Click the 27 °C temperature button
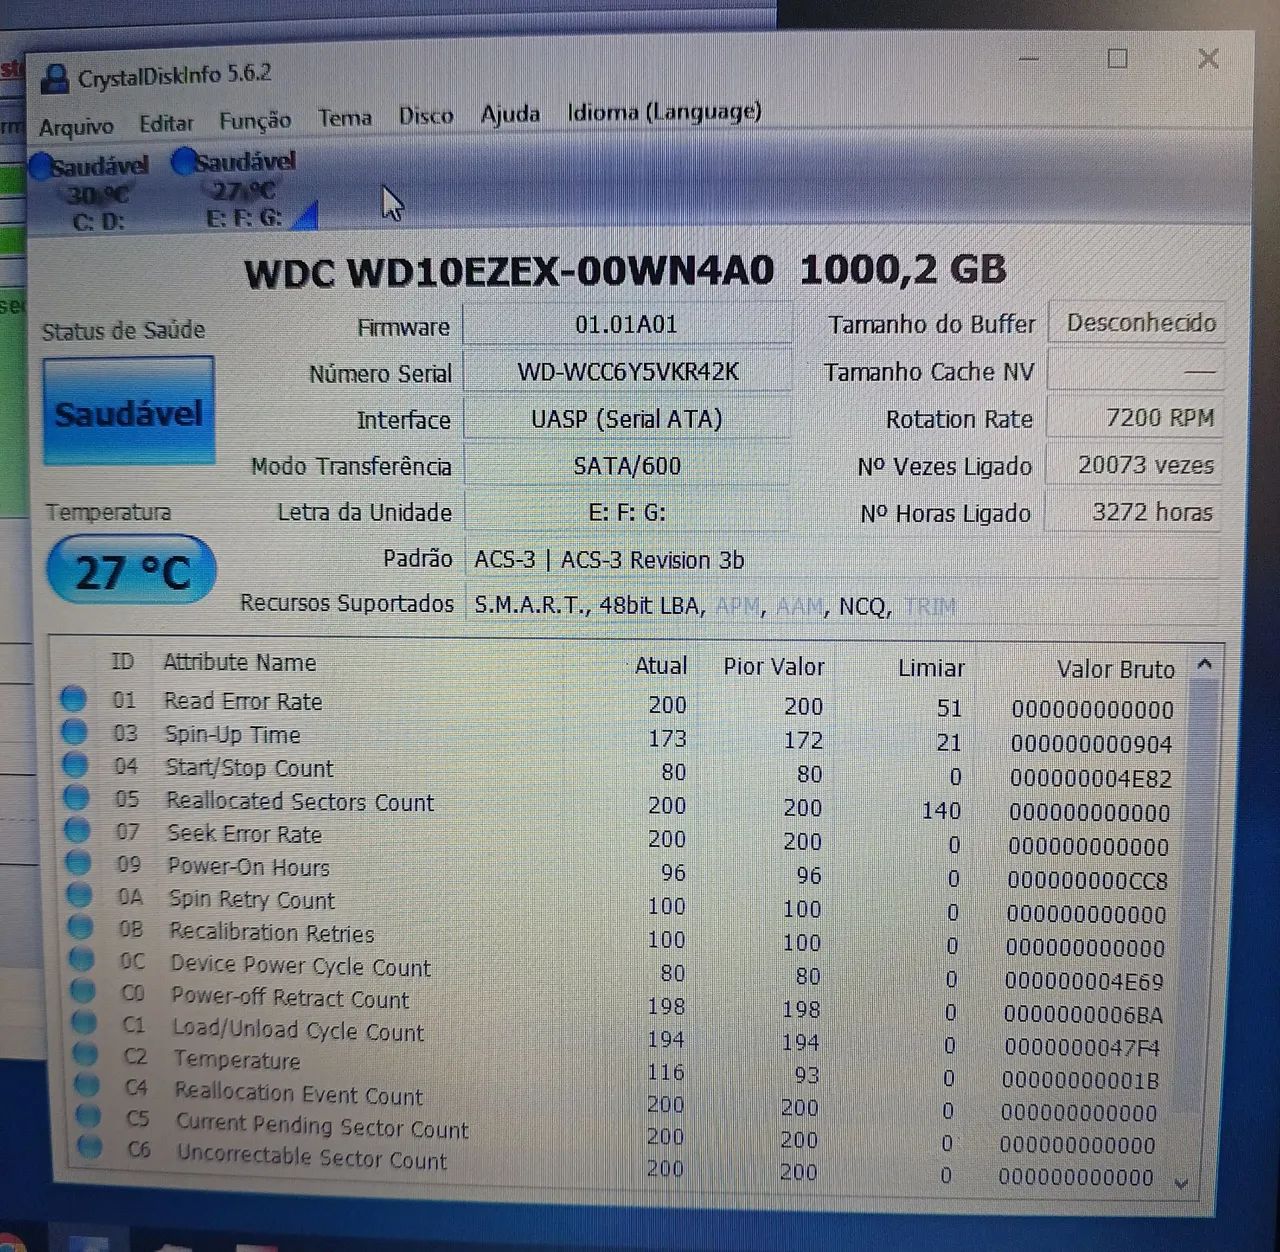Screen dimensions: 1280x1252 pos(131,571)
